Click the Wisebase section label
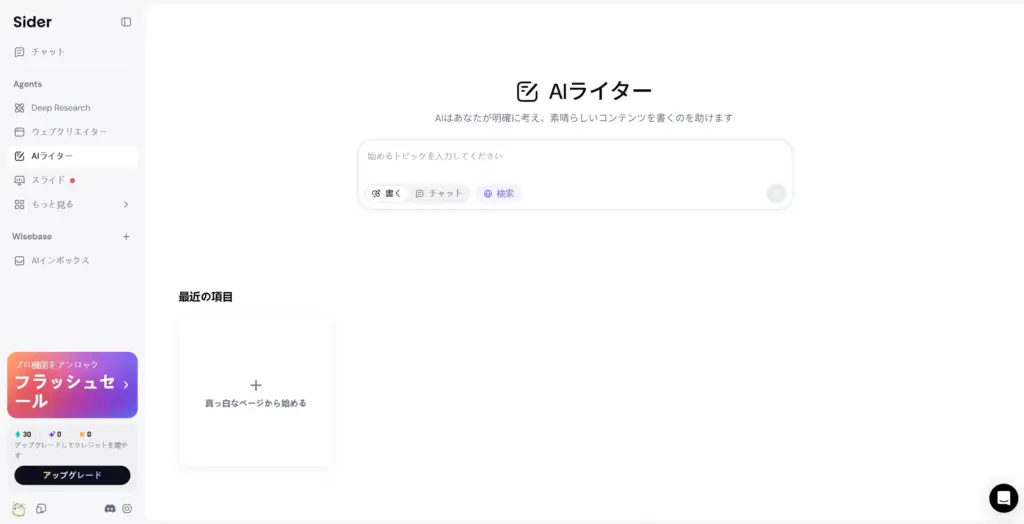1024x524 pixels. point(32,237)
